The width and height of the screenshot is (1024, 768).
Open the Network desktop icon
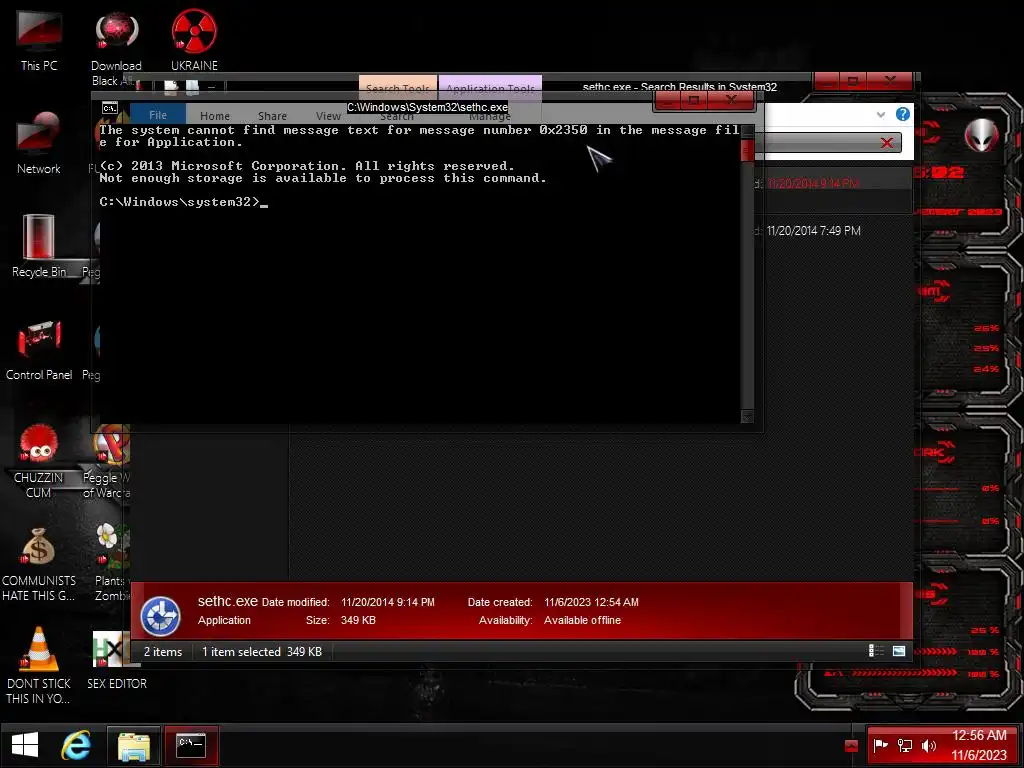point(39,144)
